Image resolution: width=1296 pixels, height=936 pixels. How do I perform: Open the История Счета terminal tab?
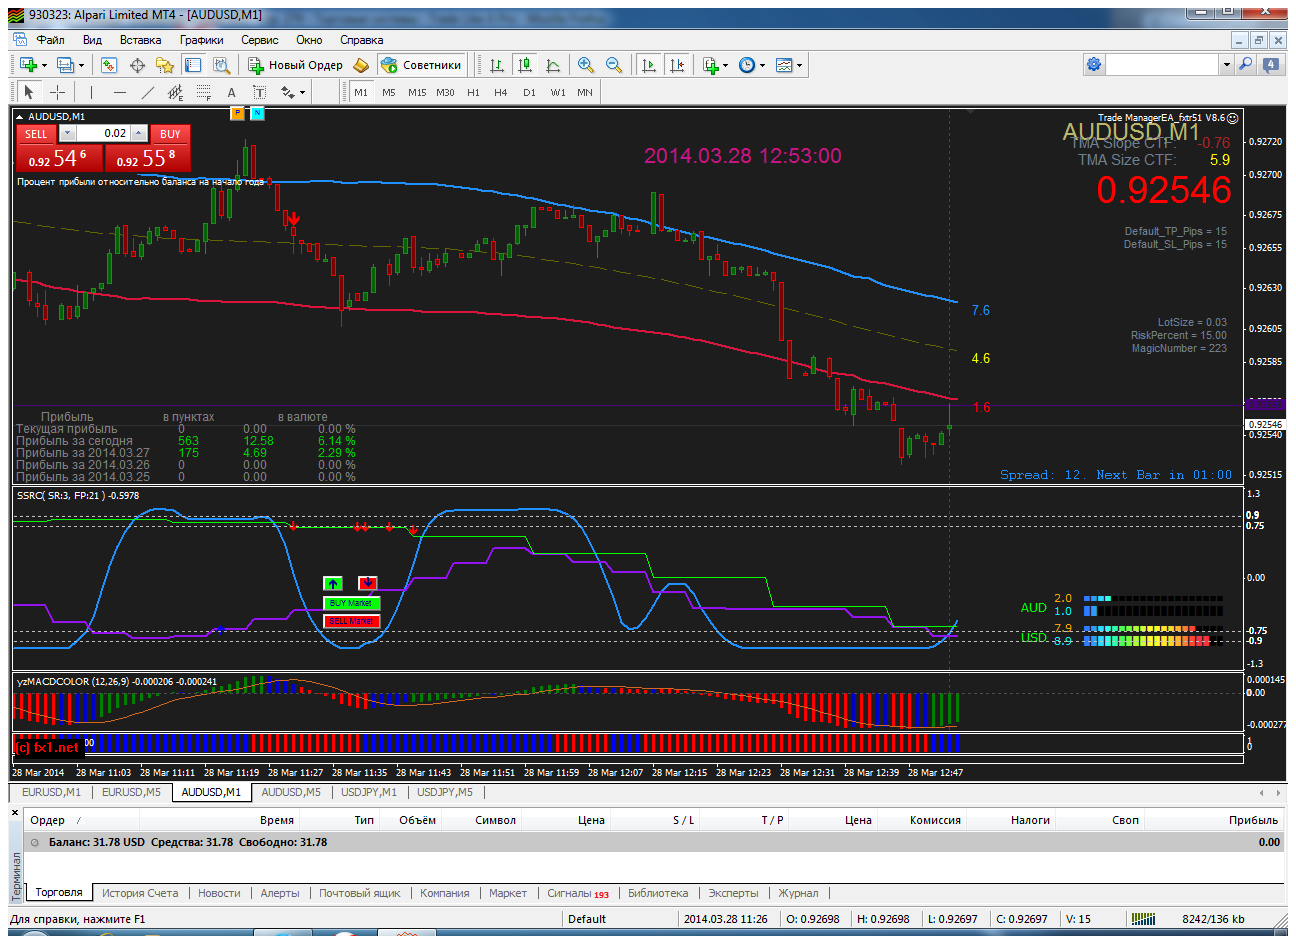(140, 893)
